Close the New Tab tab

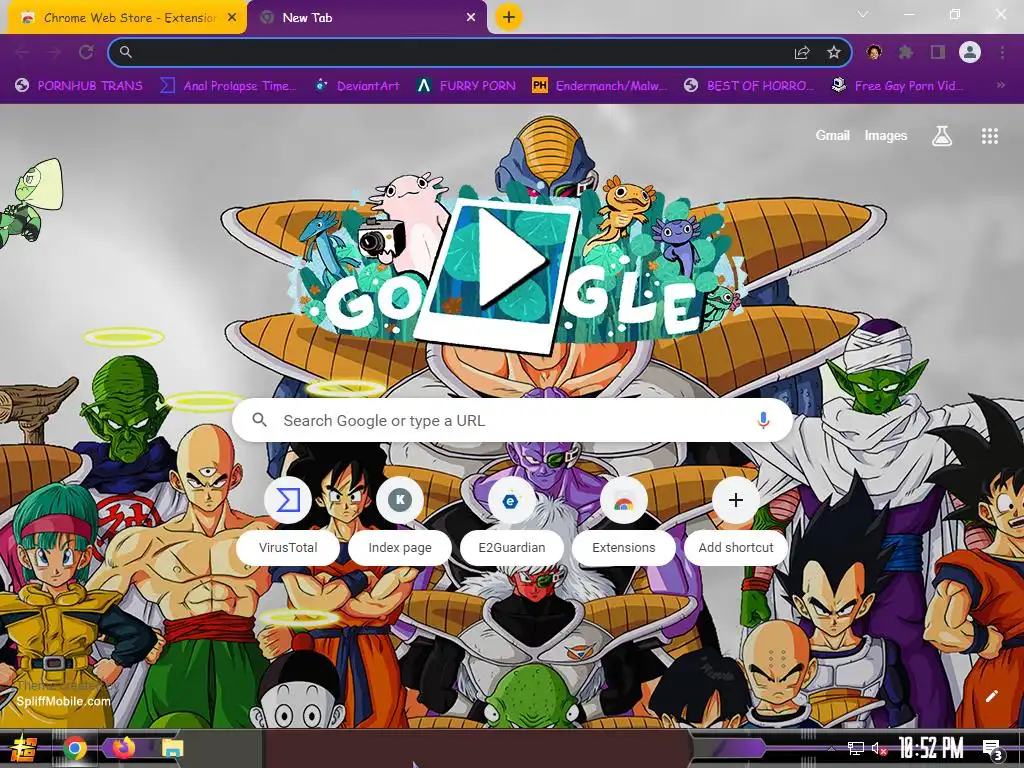(471, 18)
